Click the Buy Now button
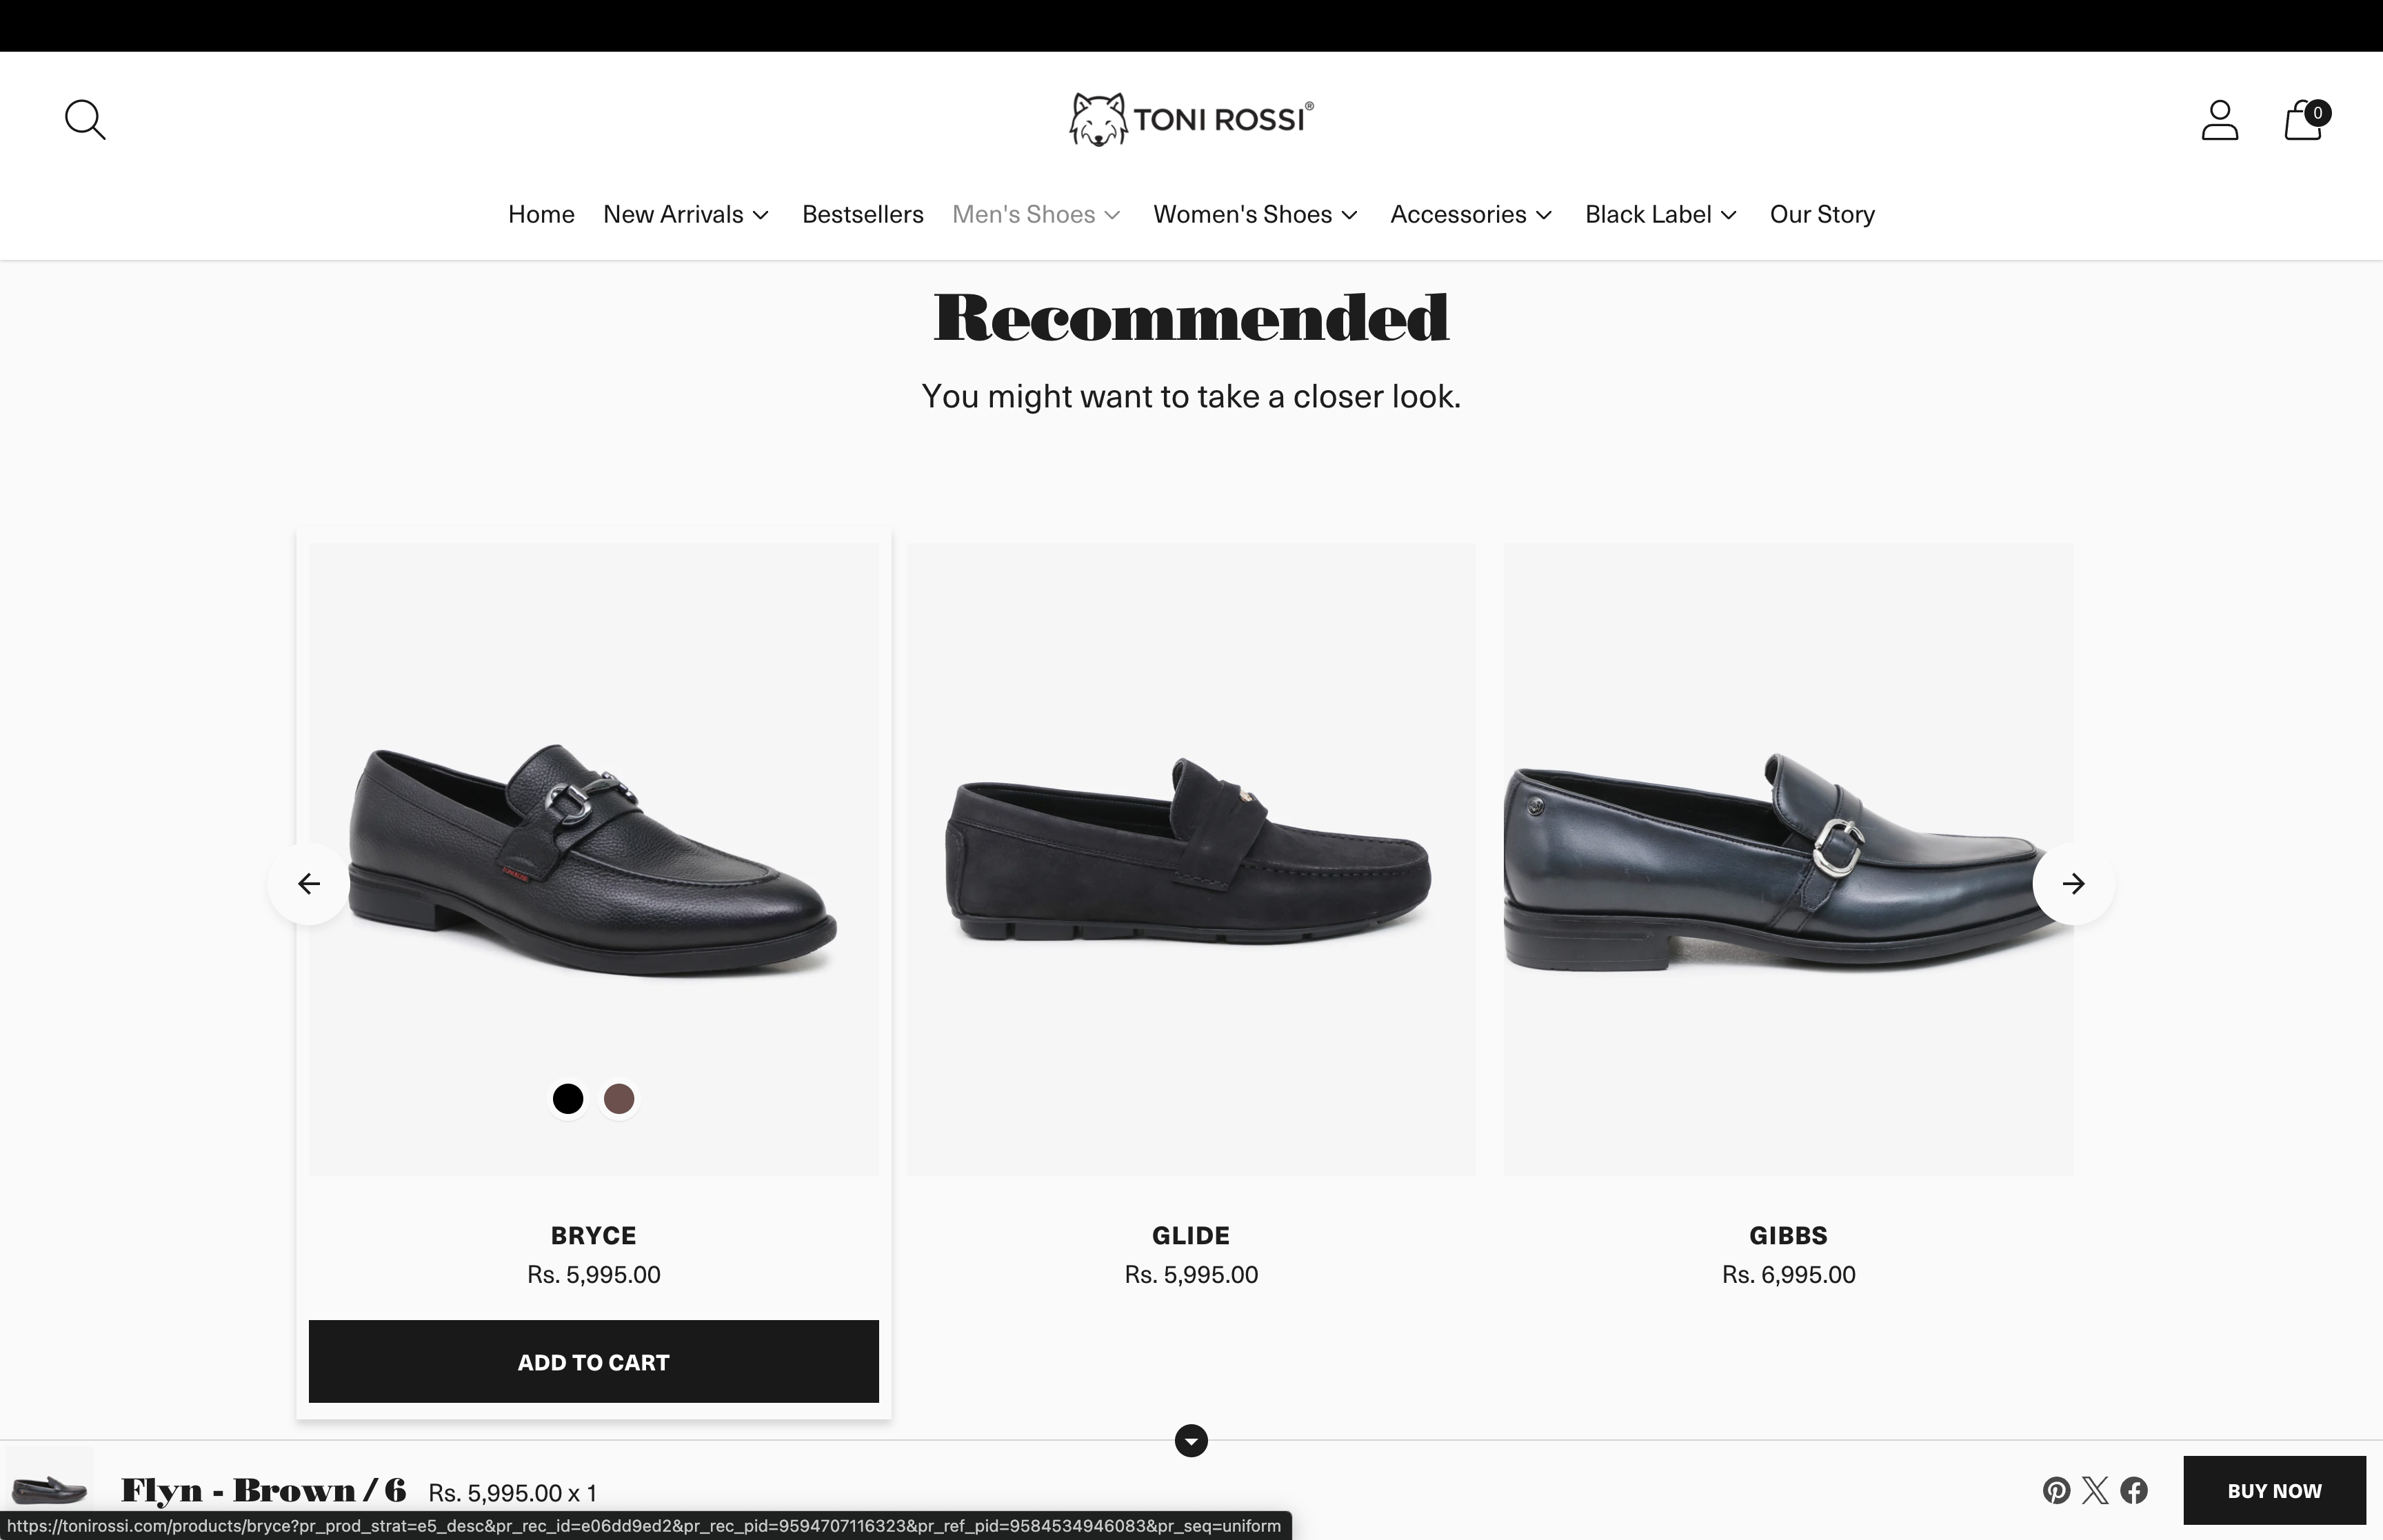The height and width of the screenshot is (1540, 2383). [x=2274, y=1491]
